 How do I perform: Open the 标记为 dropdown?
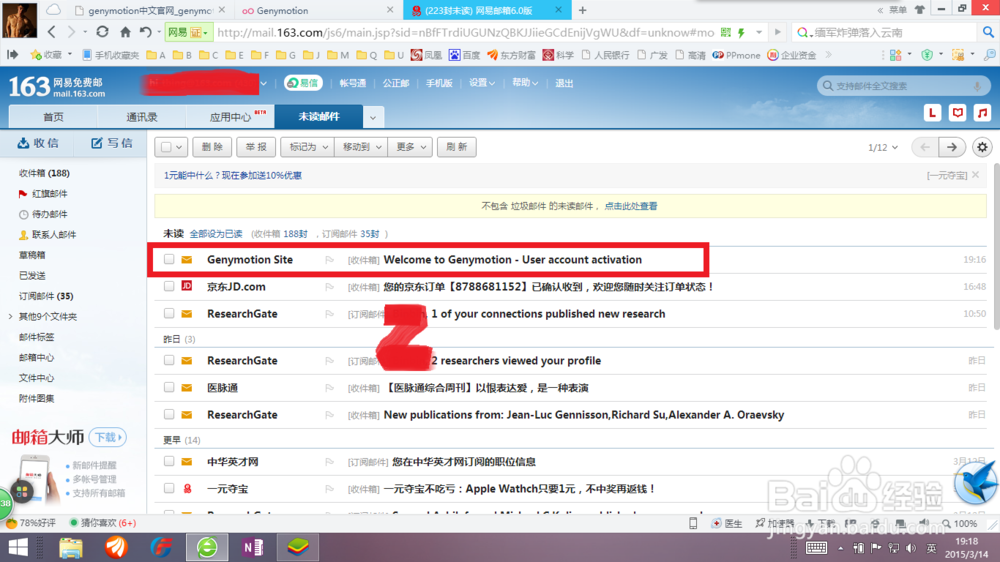coord(307,147)
